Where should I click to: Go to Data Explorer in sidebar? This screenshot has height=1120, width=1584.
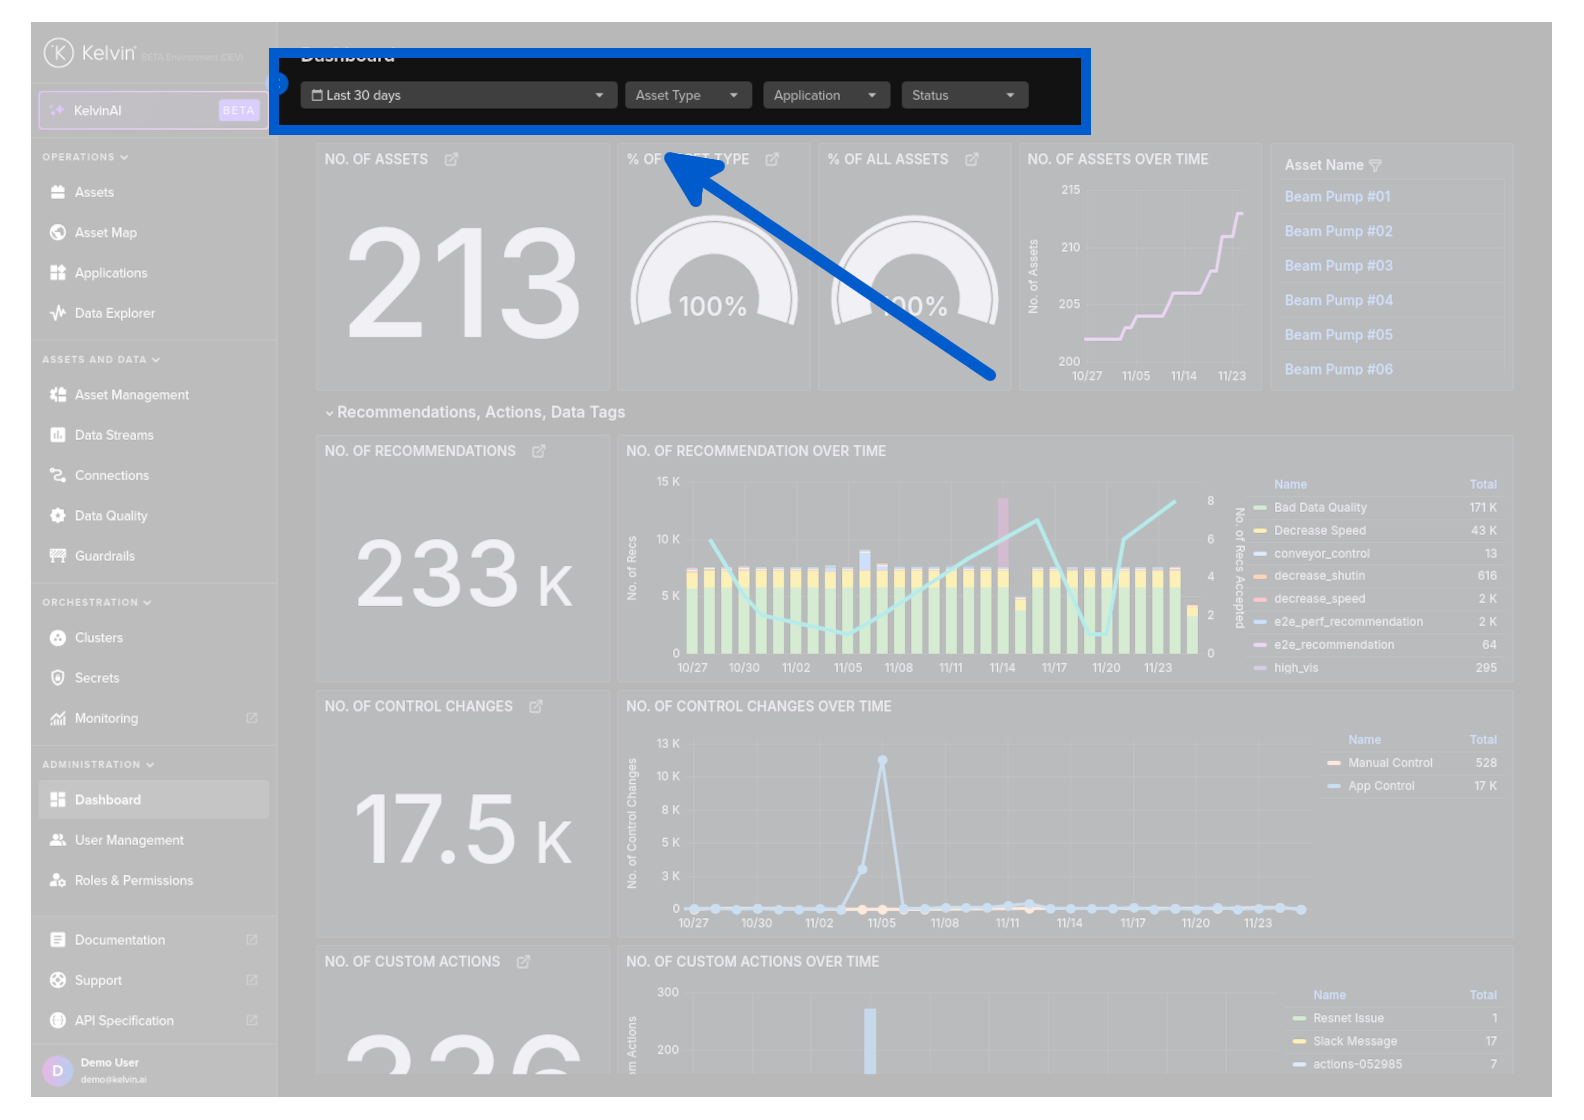coord(114,314)
